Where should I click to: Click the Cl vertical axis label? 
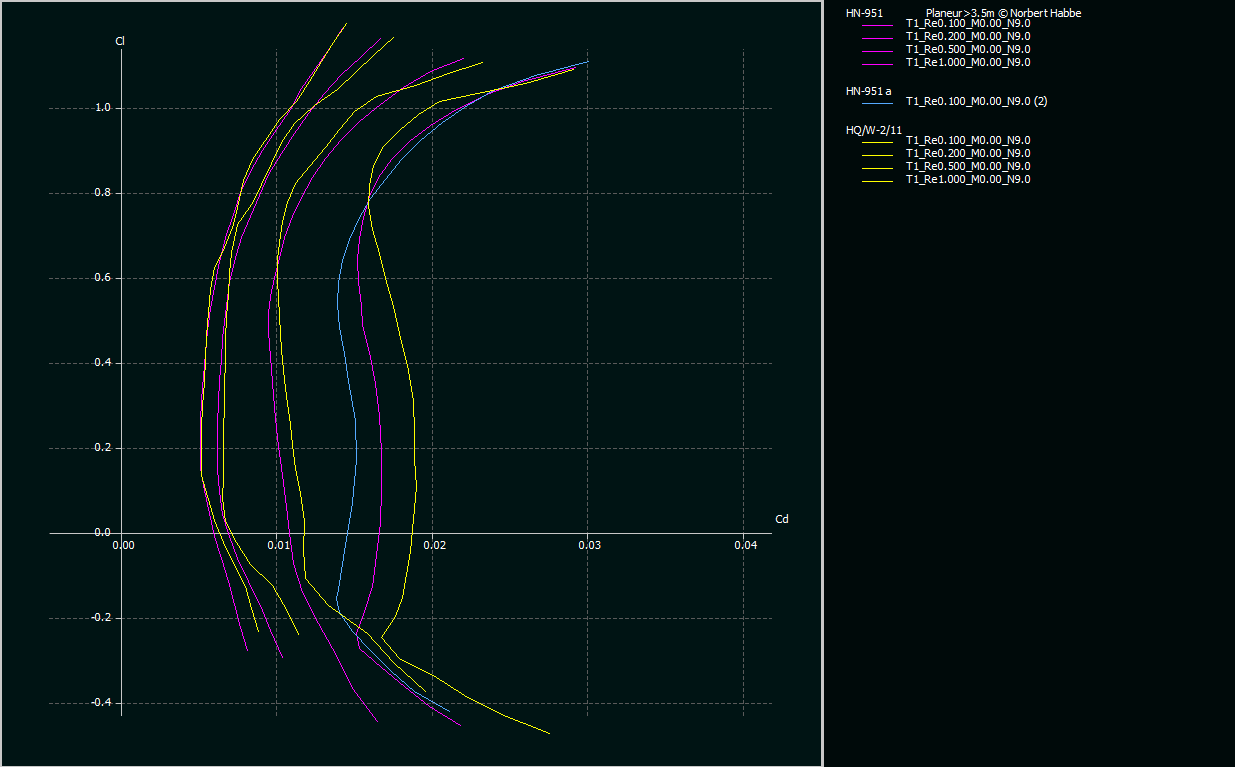click(120, 41)
